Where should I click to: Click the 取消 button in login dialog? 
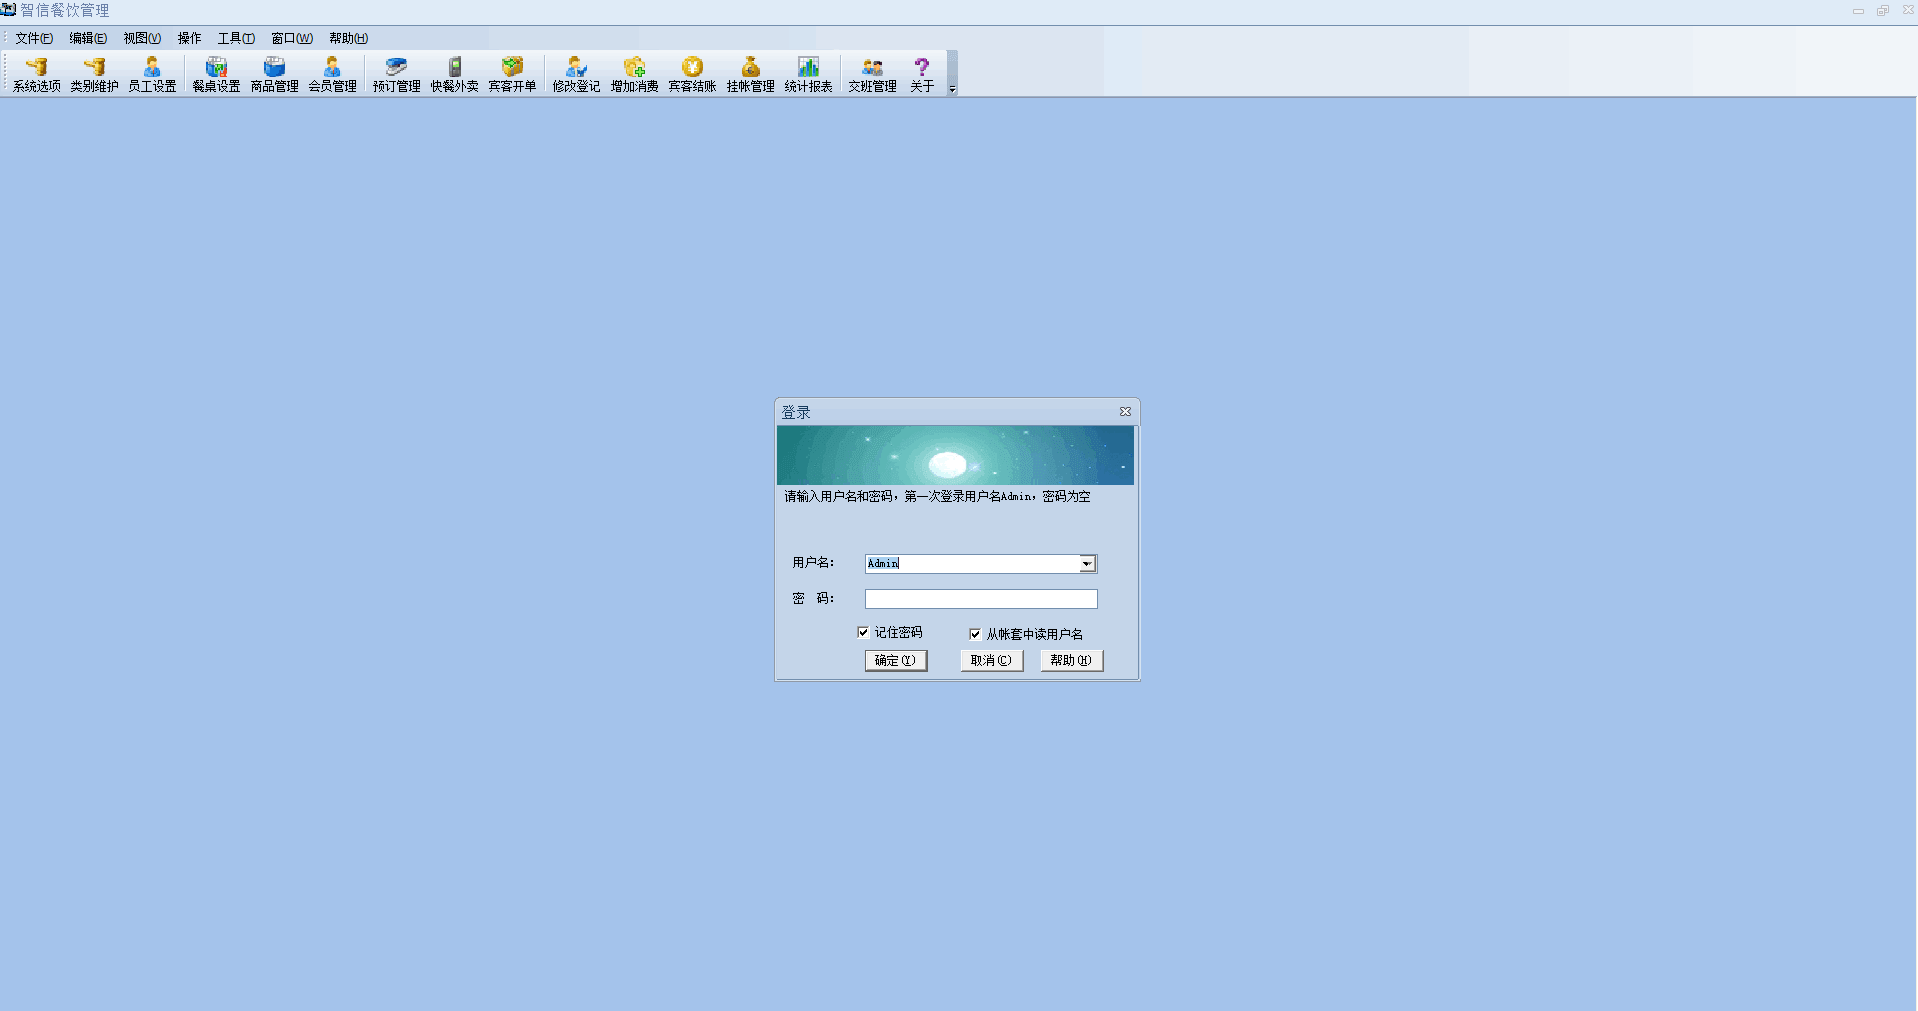pyautogui.click(x=991, y=660)
